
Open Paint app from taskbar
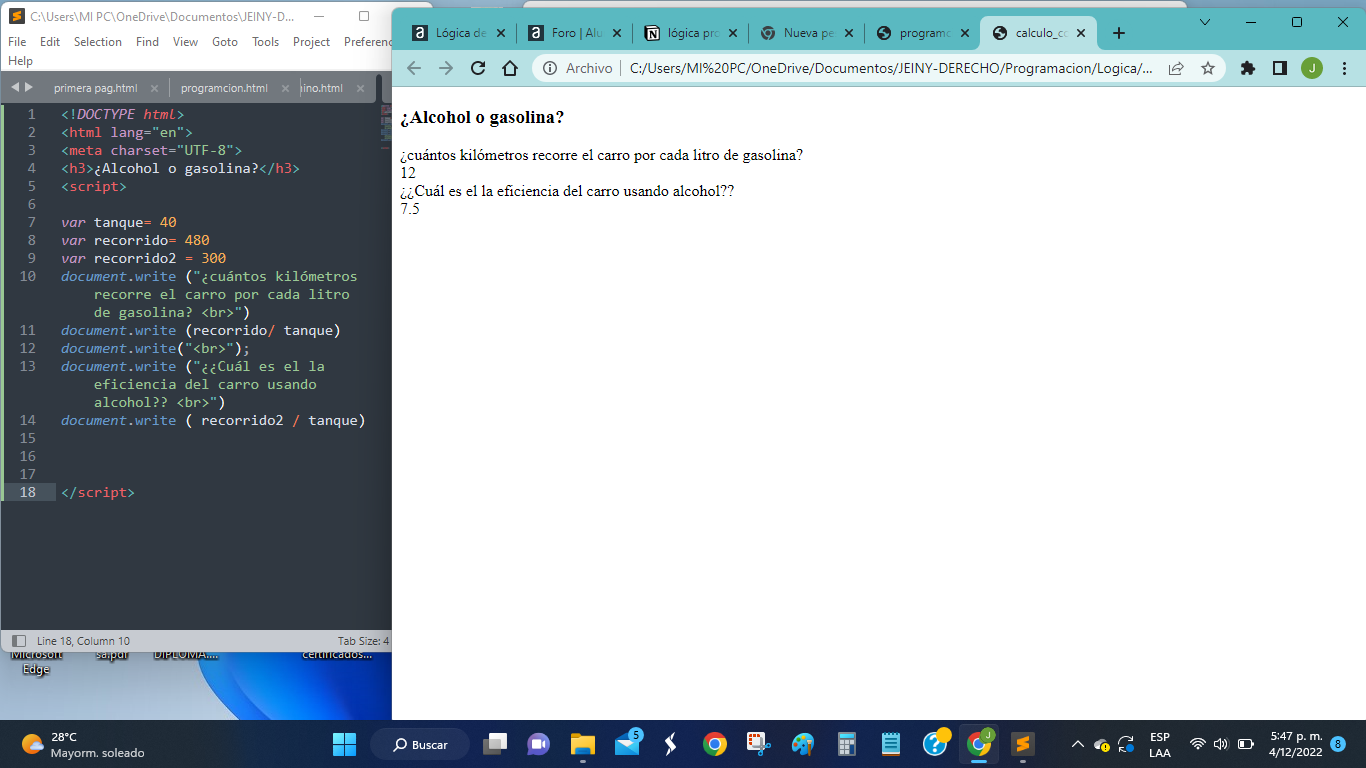pyautogui.click(x=803, y=744)
